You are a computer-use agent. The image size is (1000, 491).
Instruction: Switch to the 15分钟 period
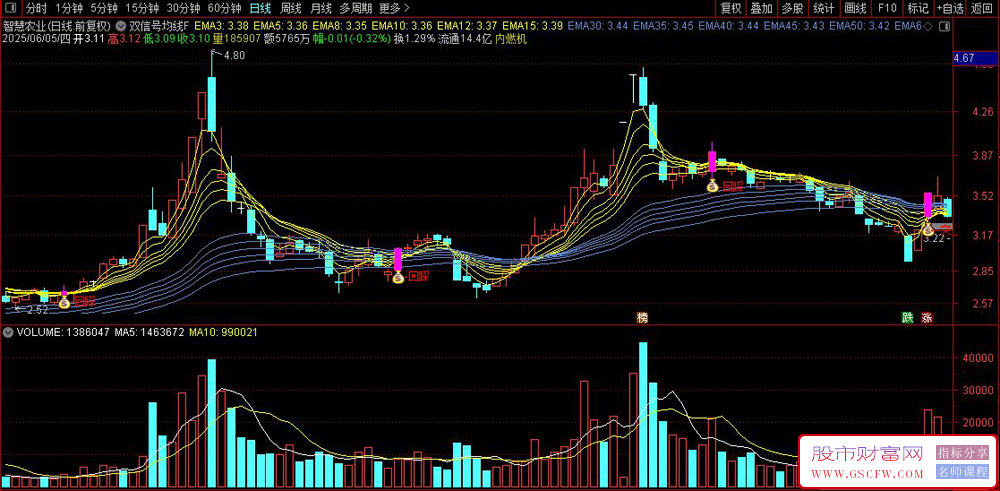[143, 8]
